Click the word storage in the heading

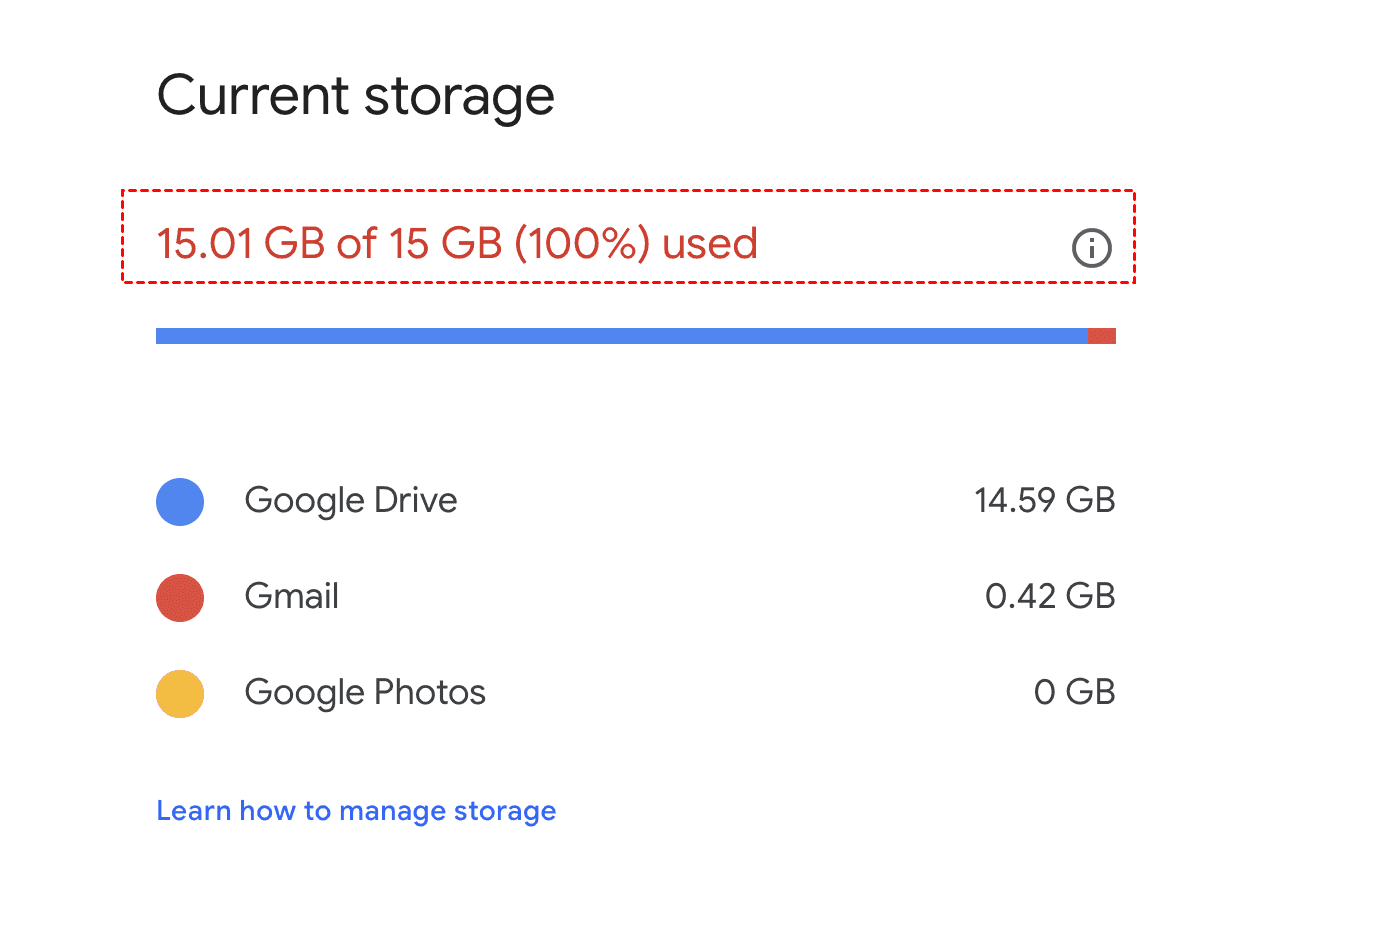pyautogui.click(x=459, y=98)
